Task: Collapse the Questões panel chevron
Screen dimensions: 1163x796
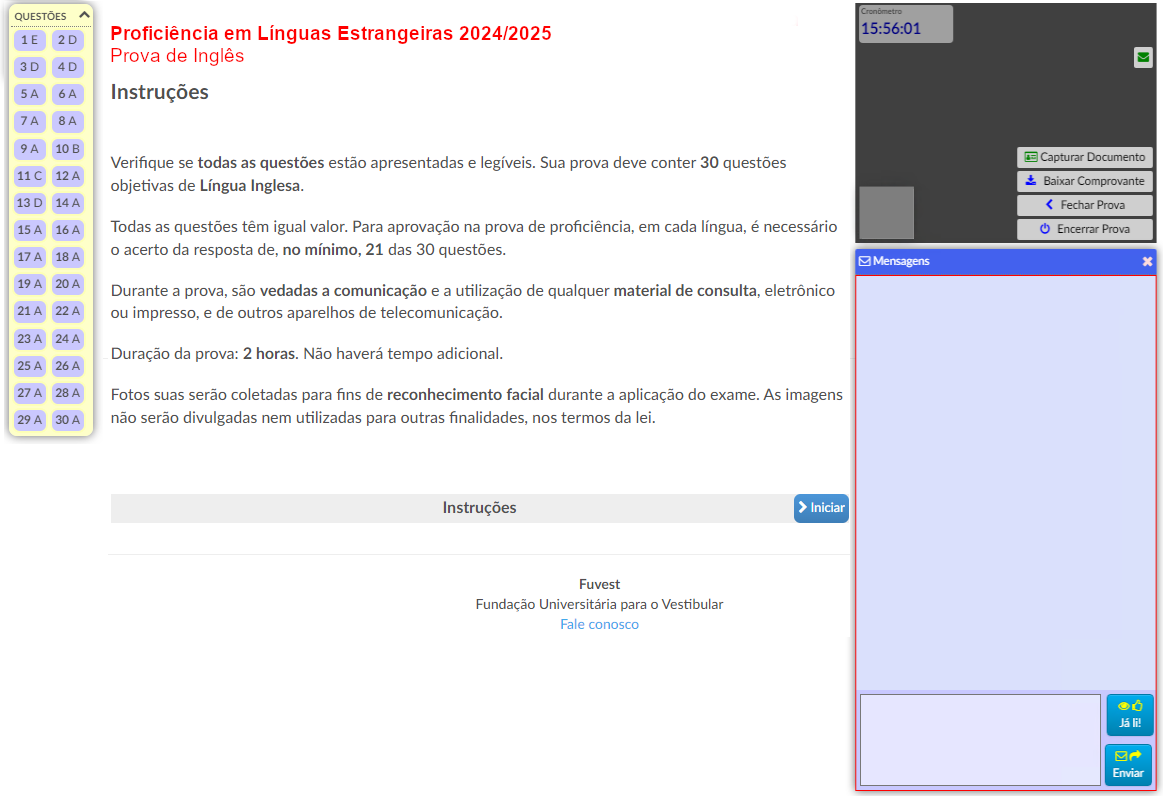Action: click(84, 16)
